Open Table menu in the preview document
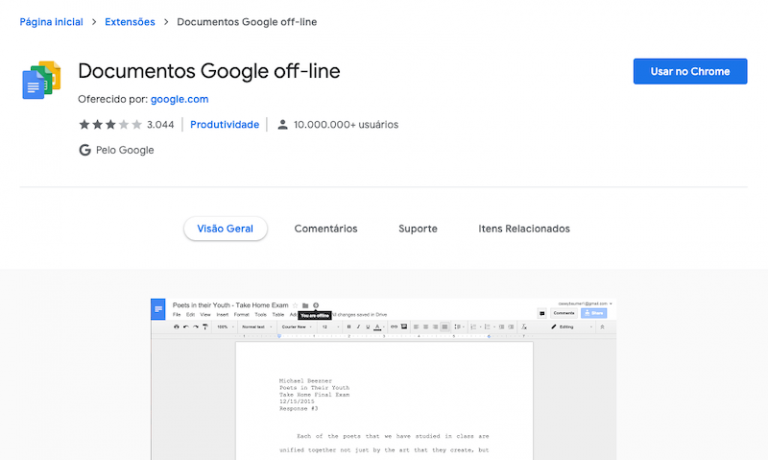This screenshot has height=460, width=768. coord(278,315)
